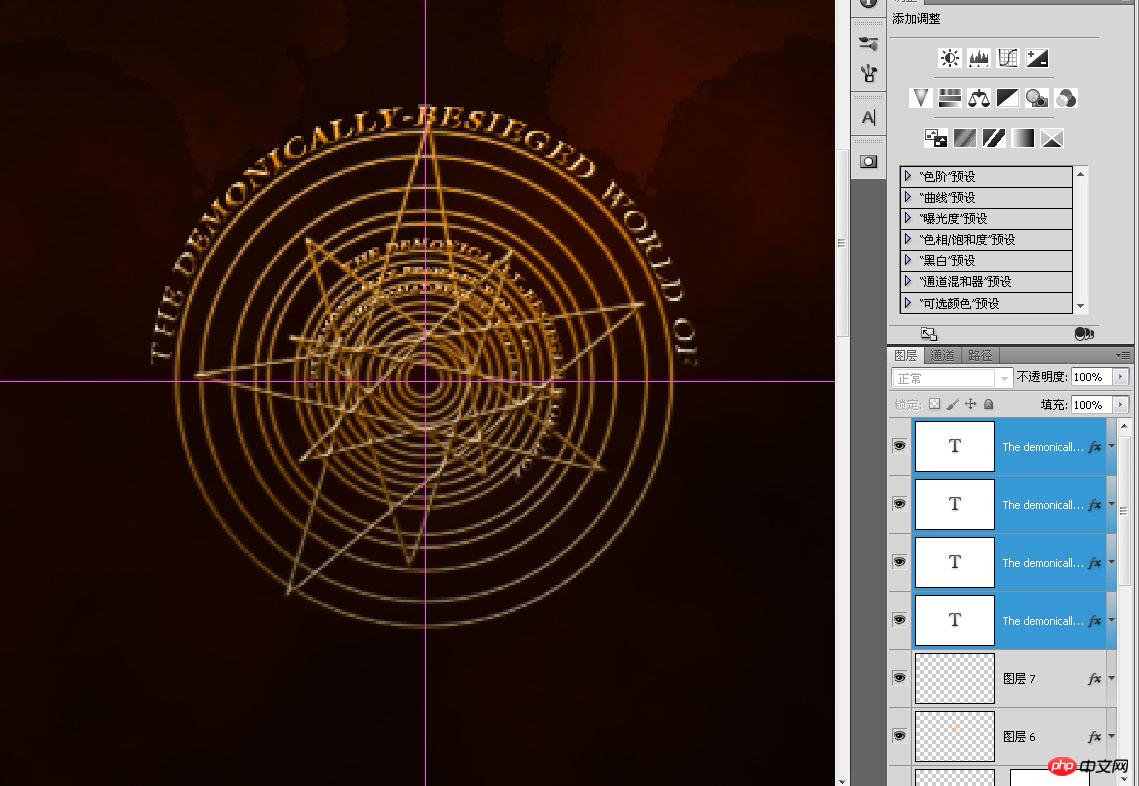This screenshot has width=1139, height=786.
Task: Switch to the 路径 tab
Action: pyautogui.click(x=980, y=355)
